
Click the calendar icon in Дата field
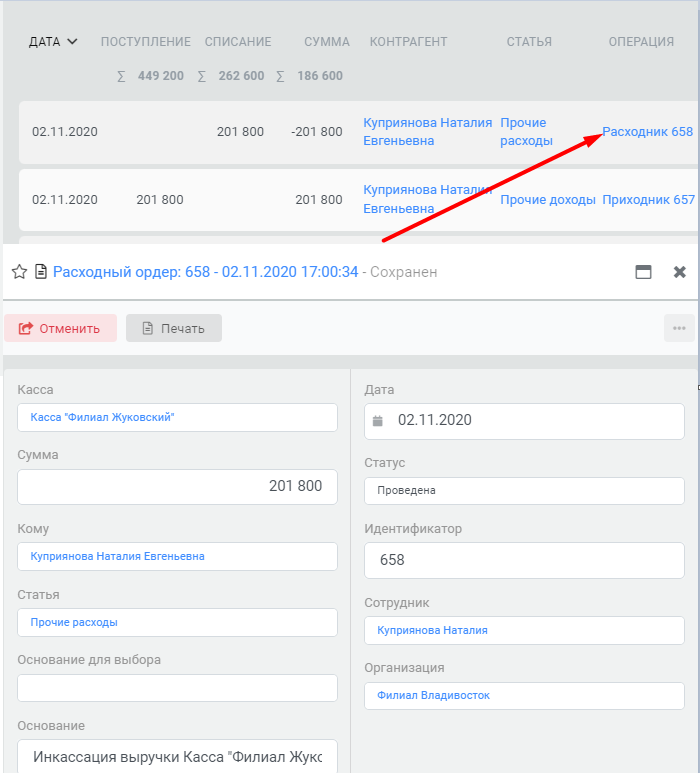point(378,421)
